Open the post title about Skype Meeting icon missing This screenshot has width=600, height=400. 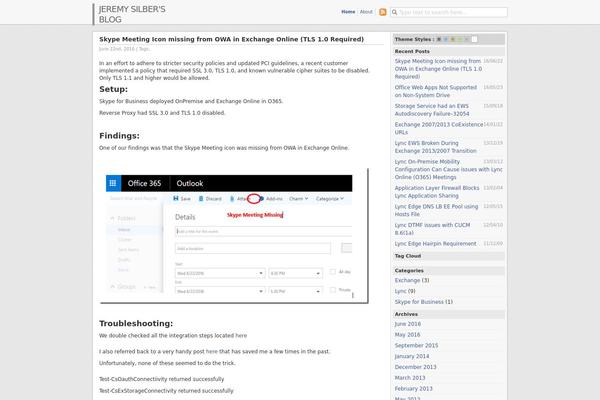point(232,39)
